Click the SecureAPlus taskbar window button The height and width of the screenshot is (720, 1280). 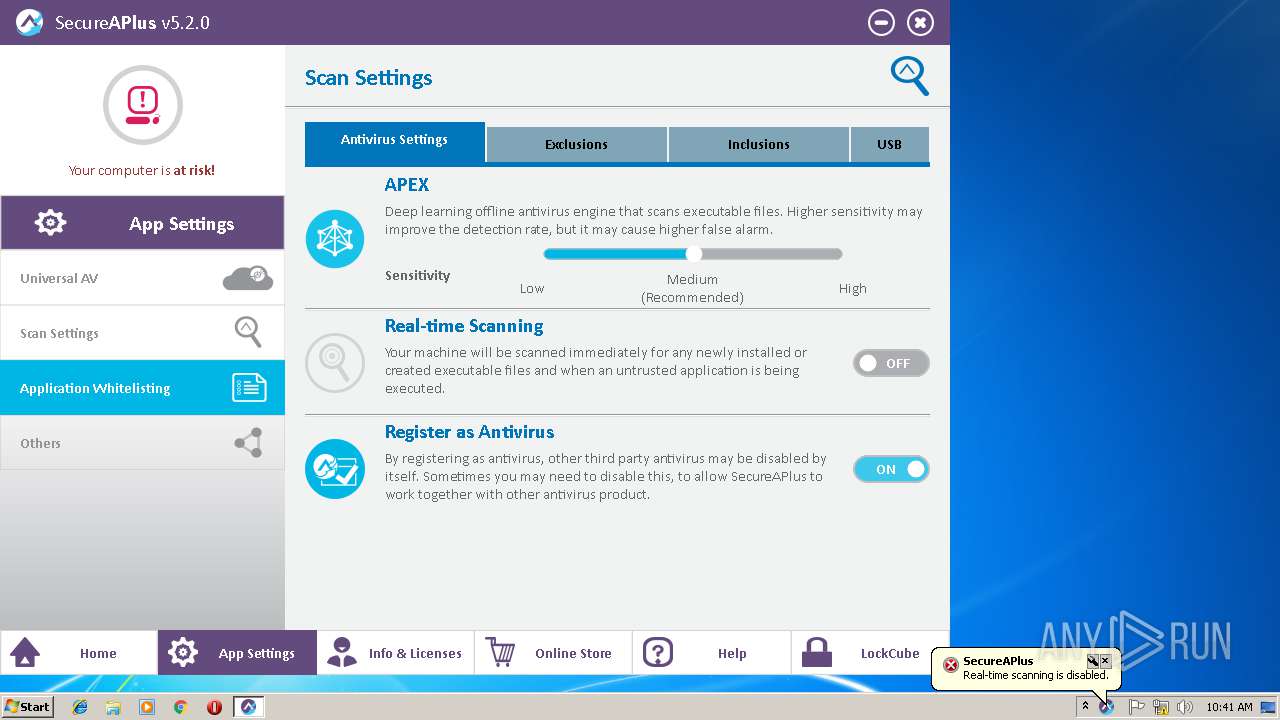[248, 707]
